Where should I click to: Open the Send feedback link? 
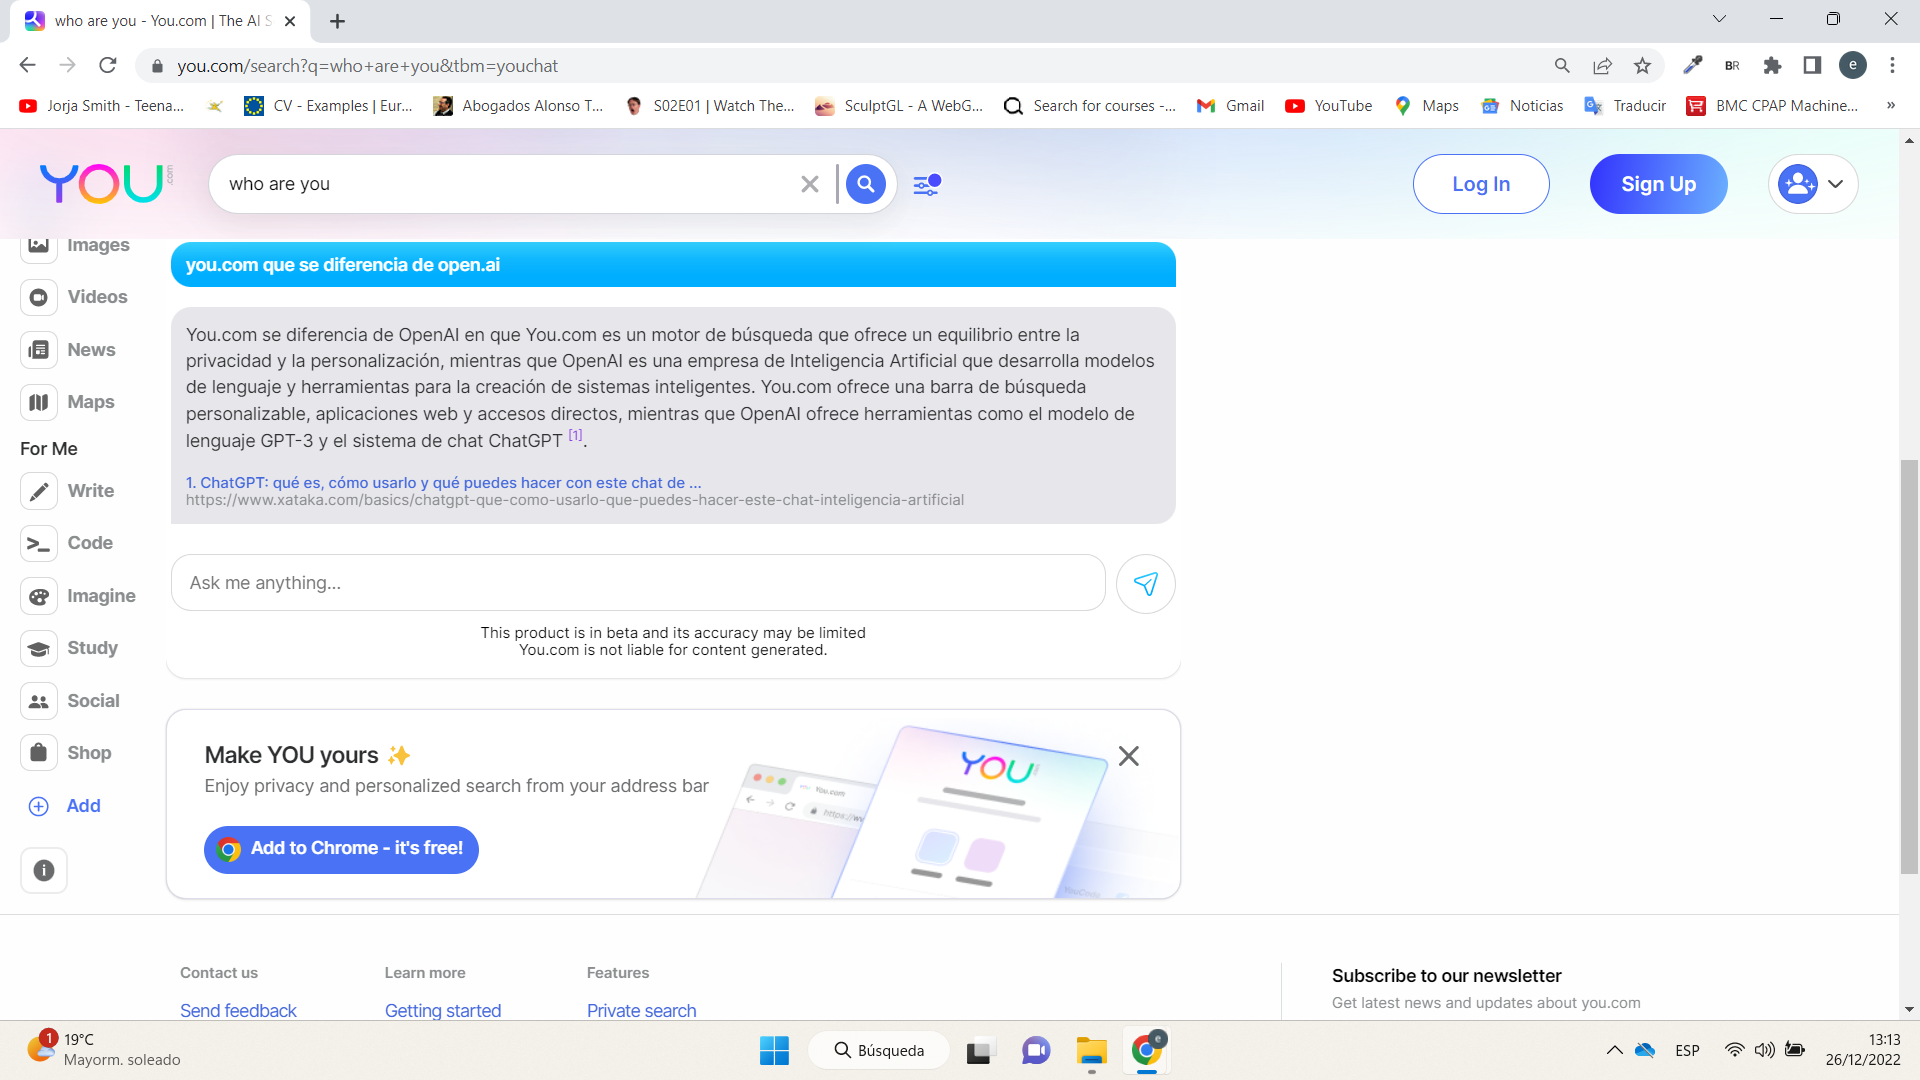[x=237, y=1010]
